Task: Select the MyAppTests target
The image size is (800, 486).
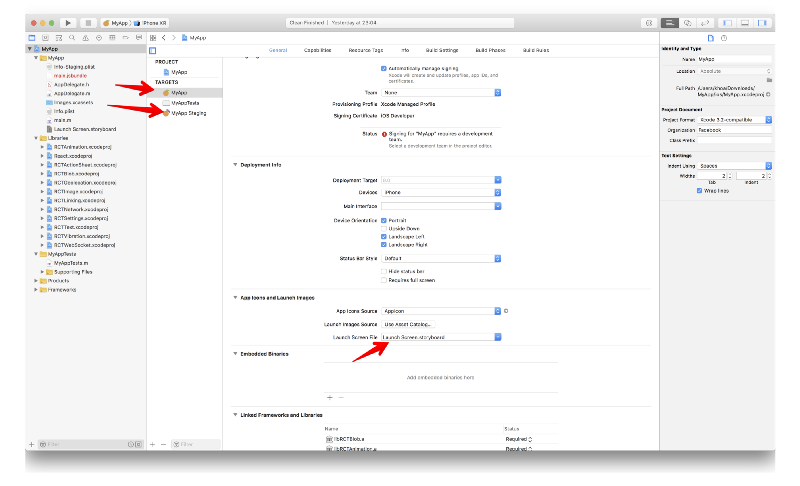Action: 185,103
